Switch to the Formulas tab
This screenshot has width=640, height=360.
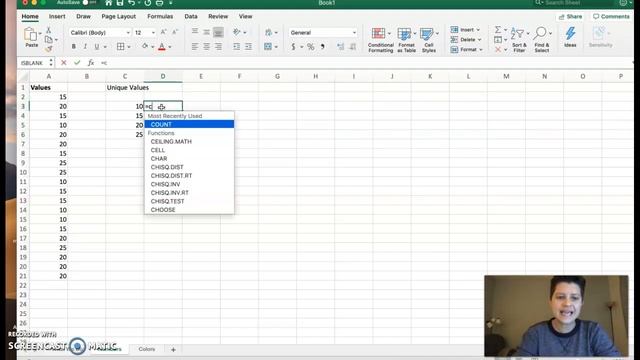click(x=160, y=16)
